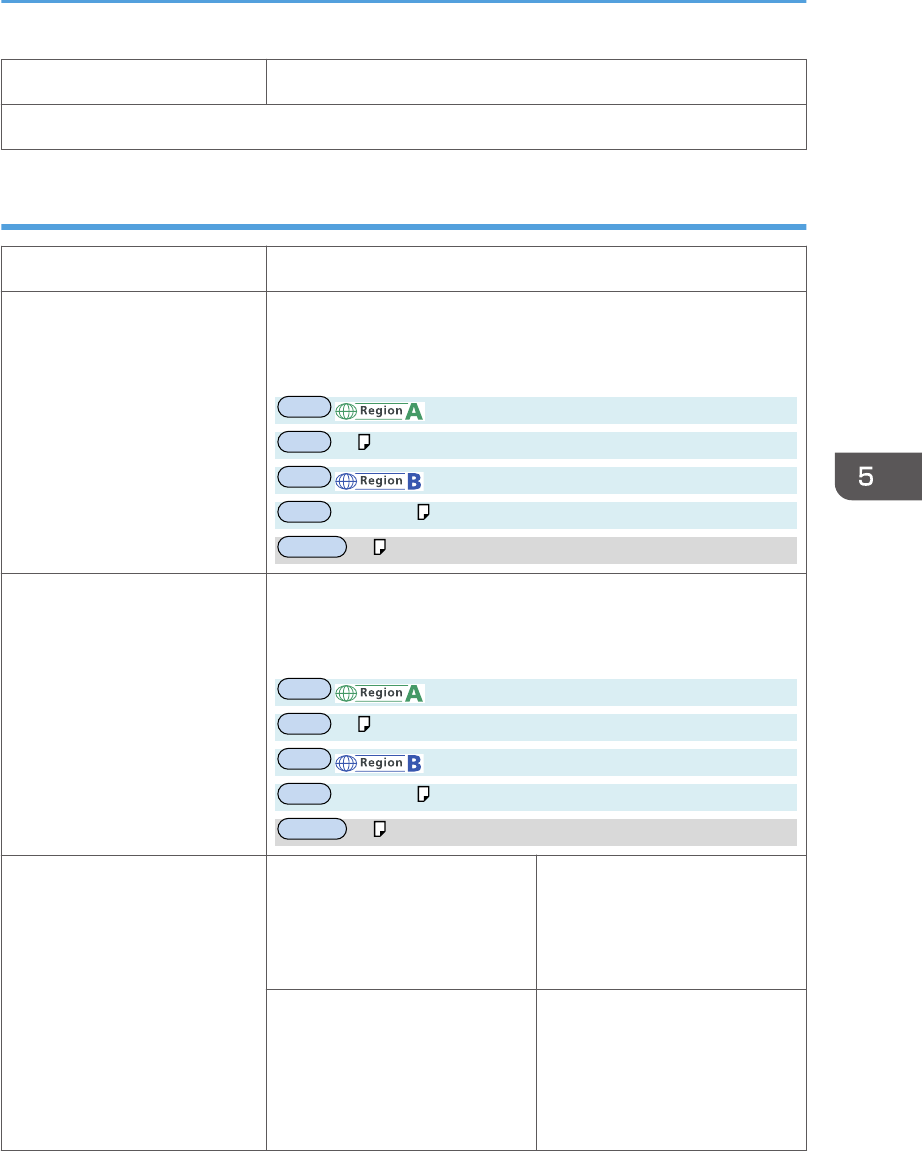This screenshot has height=1151, width=922.
Task: Select blue pill label beside upper Region B badge
Action: [x=304, y=477]
